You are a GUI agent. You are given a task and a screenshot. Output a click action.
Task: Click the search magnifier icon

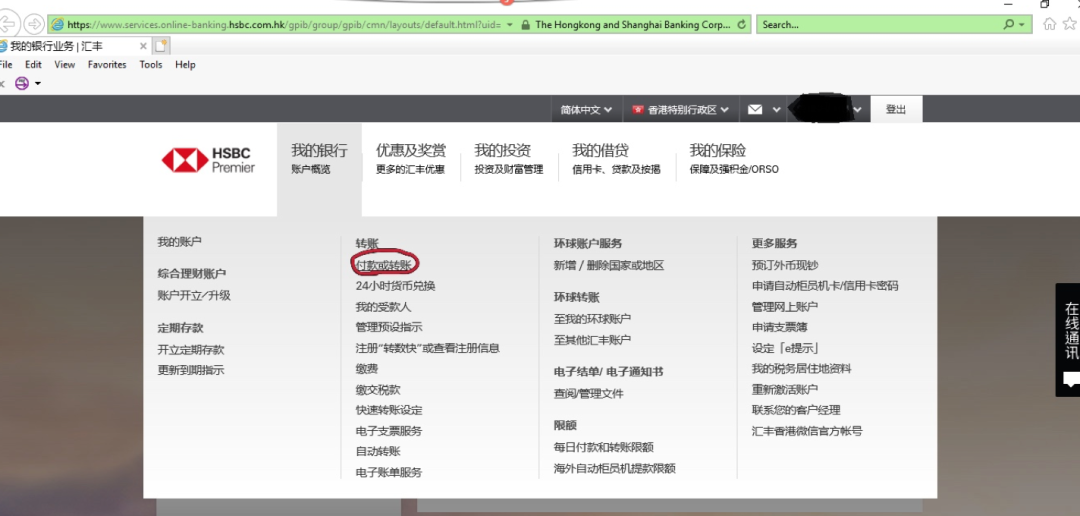(1008, 24)
